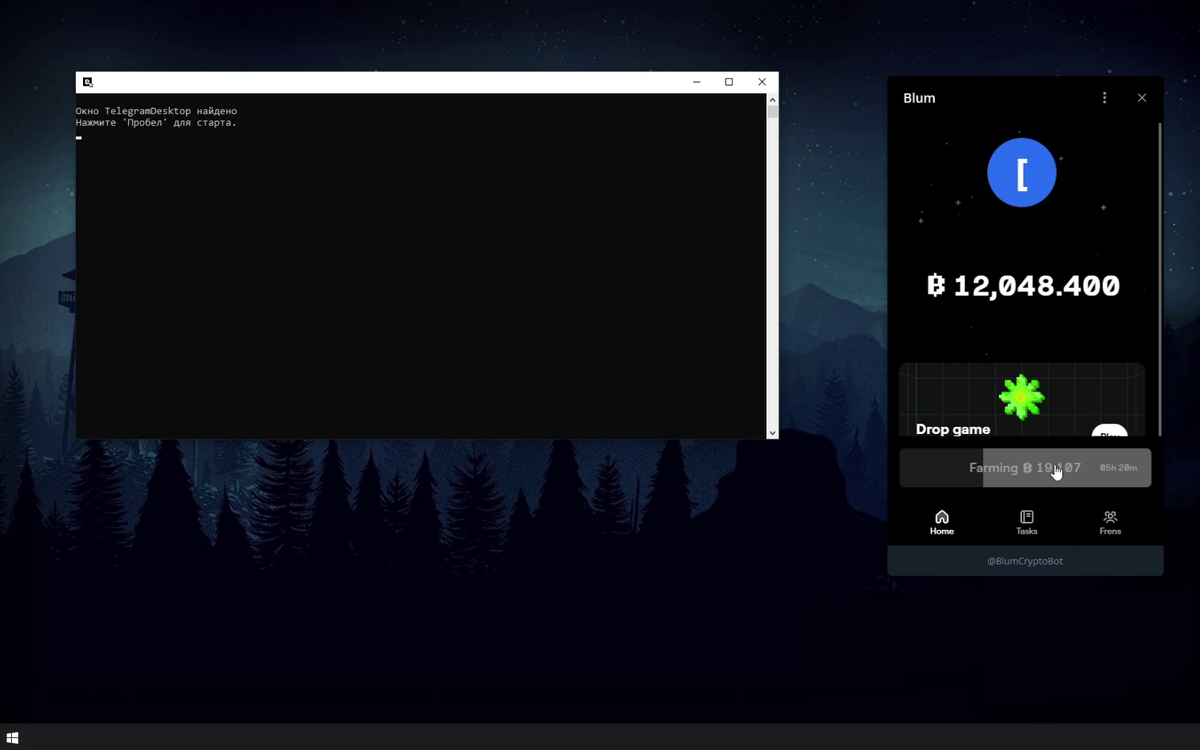The width and height of the screenshot is (1200, 750).
Task: Switch to the Home tab
Action: click(x=942, y=523)
